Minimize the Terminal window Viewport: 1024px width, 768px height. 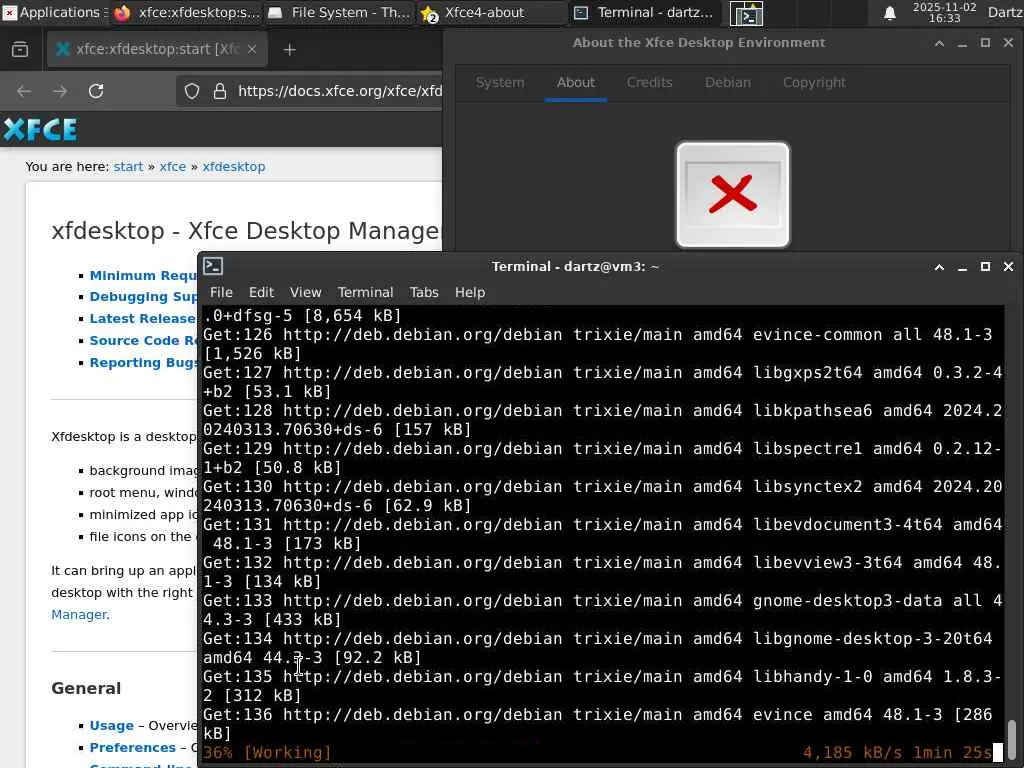point(962,266)
